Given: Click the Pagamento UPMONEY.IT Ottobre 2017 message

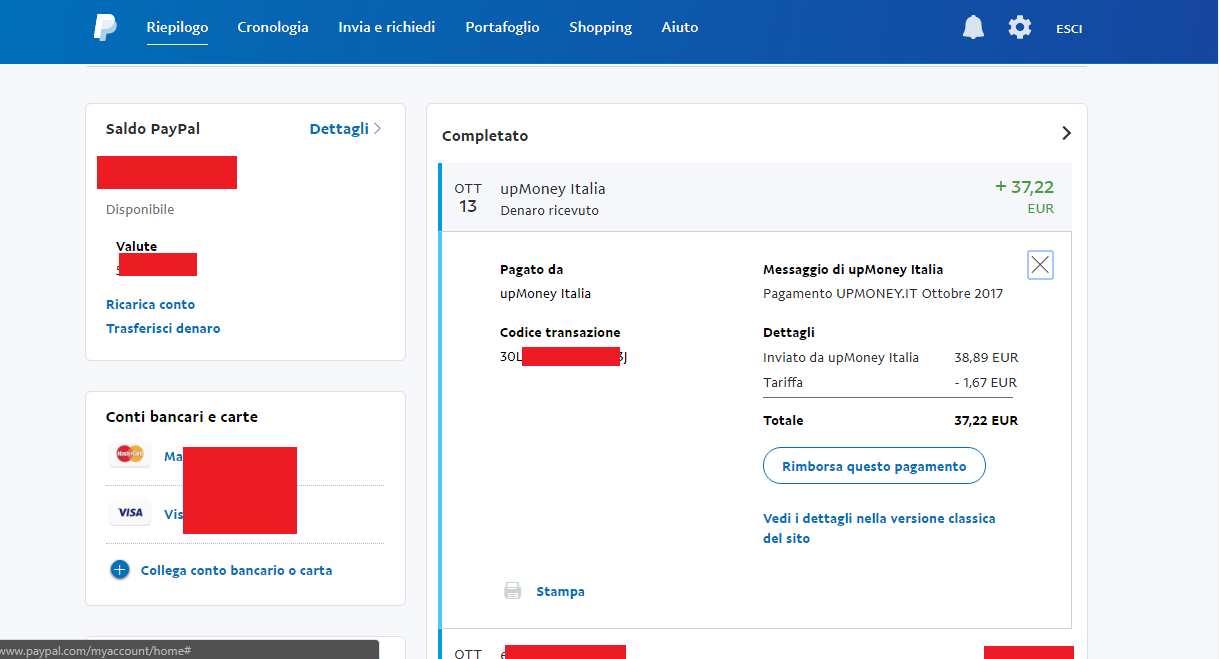Looking at the screenshot, I should (883, 293).
